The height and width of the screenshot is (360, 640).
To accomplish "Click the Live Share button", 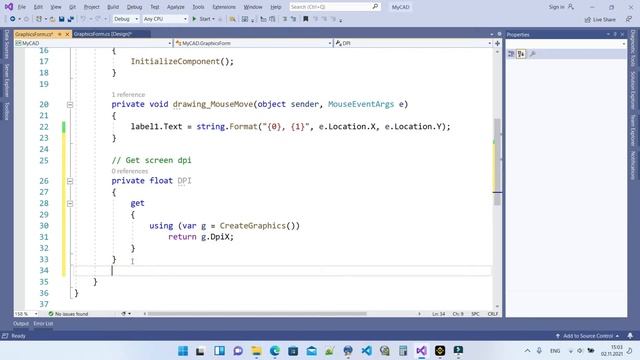I will 600,19.
